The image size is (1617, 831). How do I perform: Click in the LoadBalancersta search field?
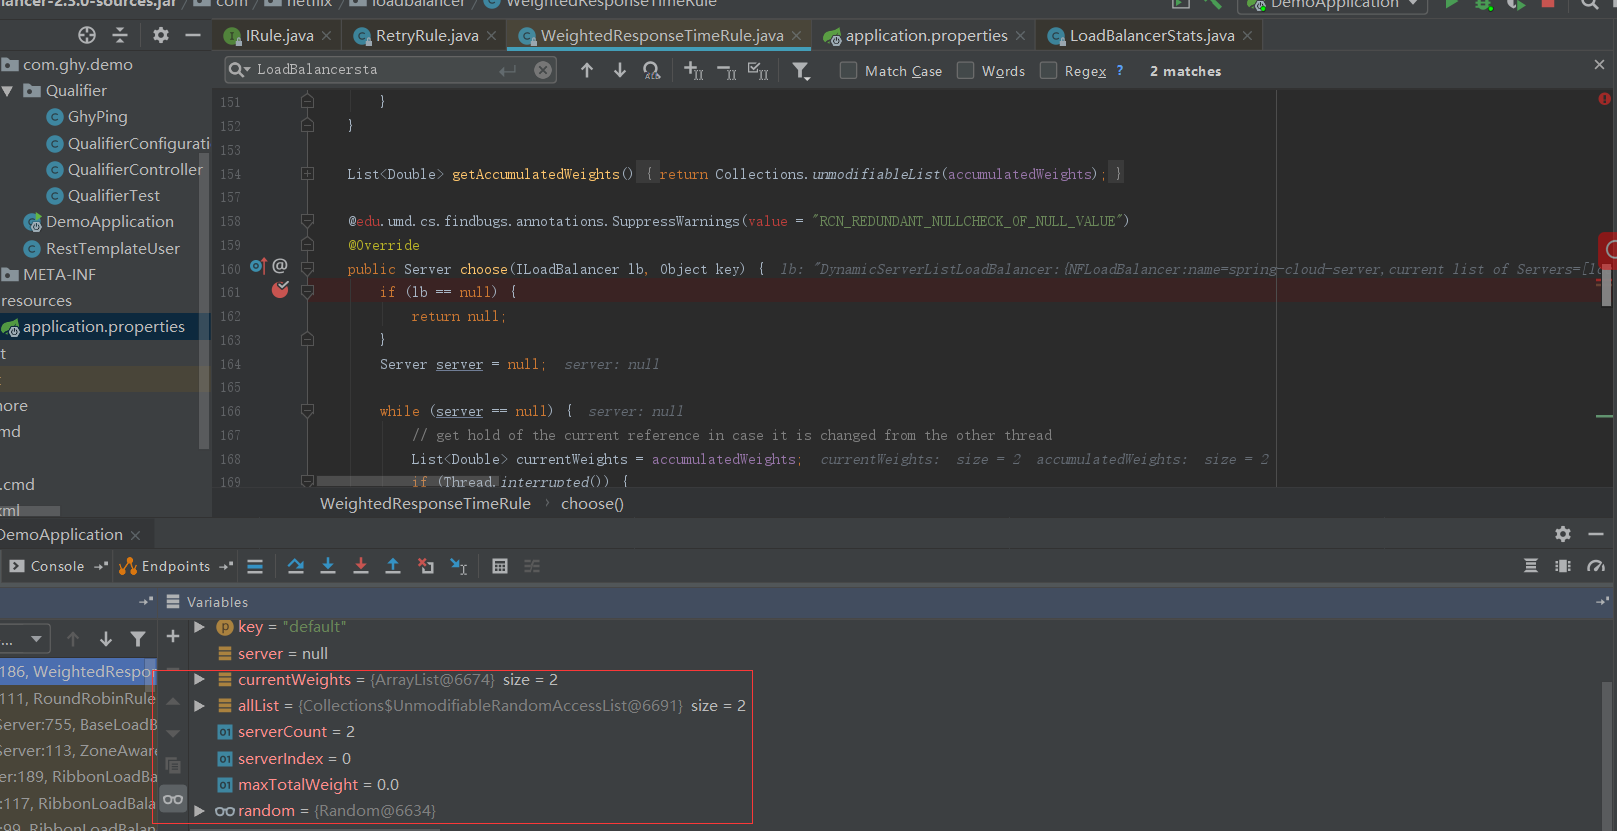pos(376,70)
